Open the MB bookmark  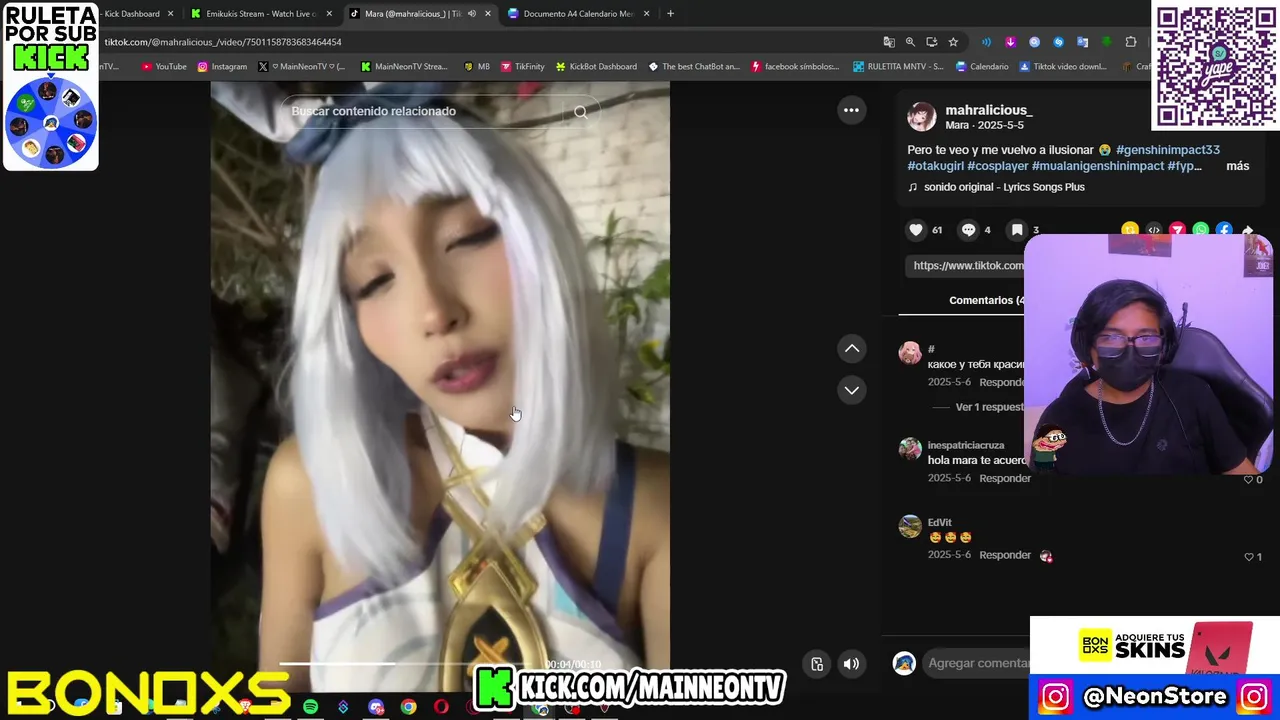(477, 67)
